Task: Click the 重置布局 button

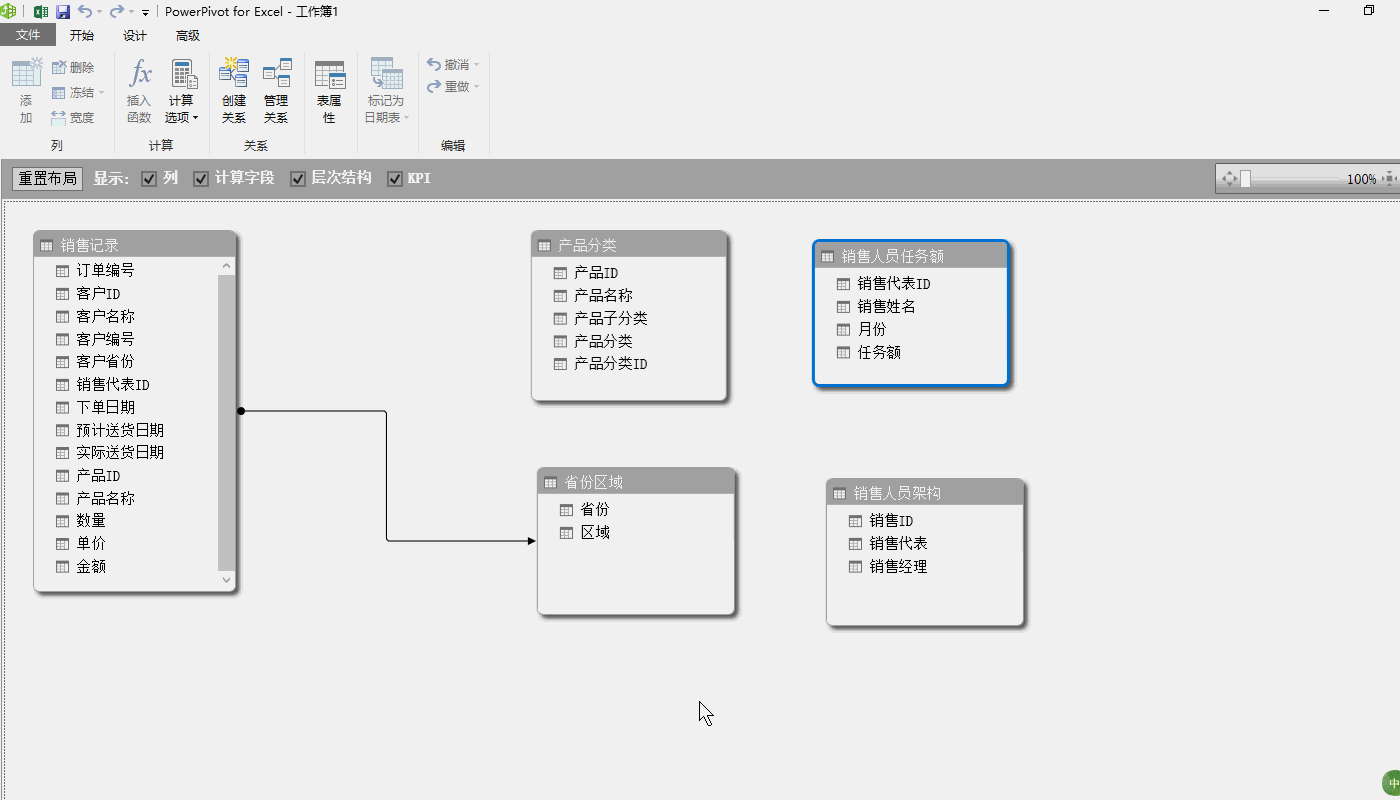Action: point(47,179)
